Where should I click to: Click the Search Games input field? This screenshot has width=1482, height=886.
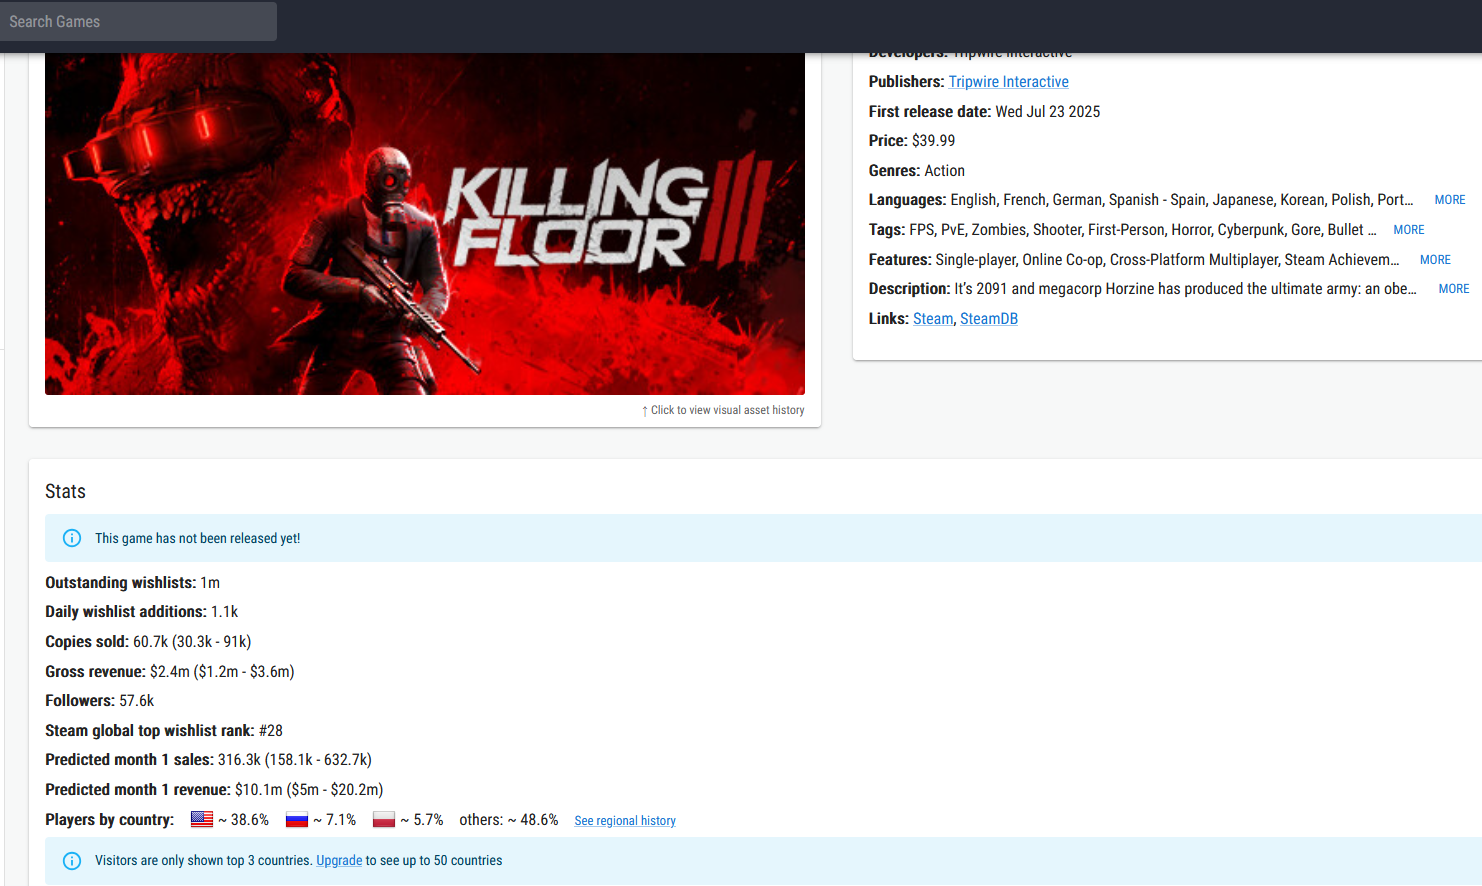click(138, 21)
